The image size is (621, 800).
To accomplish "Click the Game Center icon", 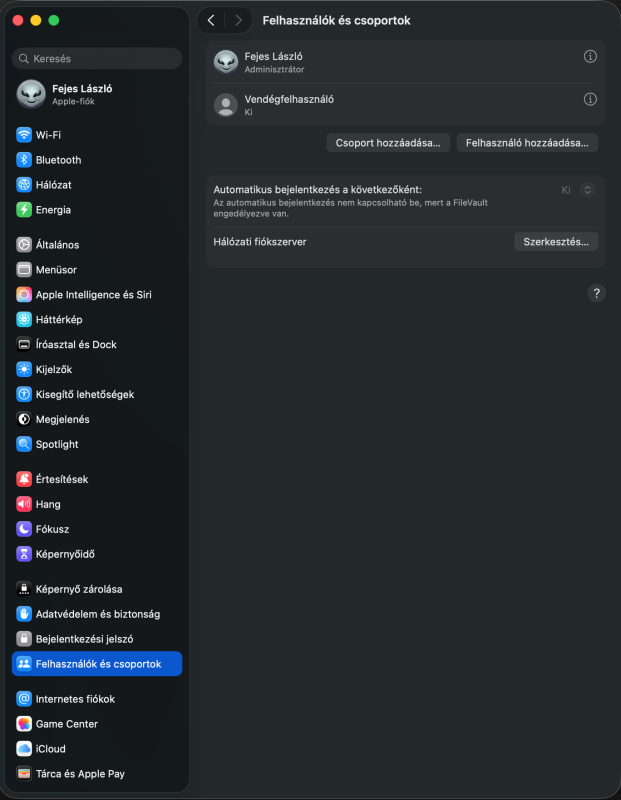I will 24,724.
